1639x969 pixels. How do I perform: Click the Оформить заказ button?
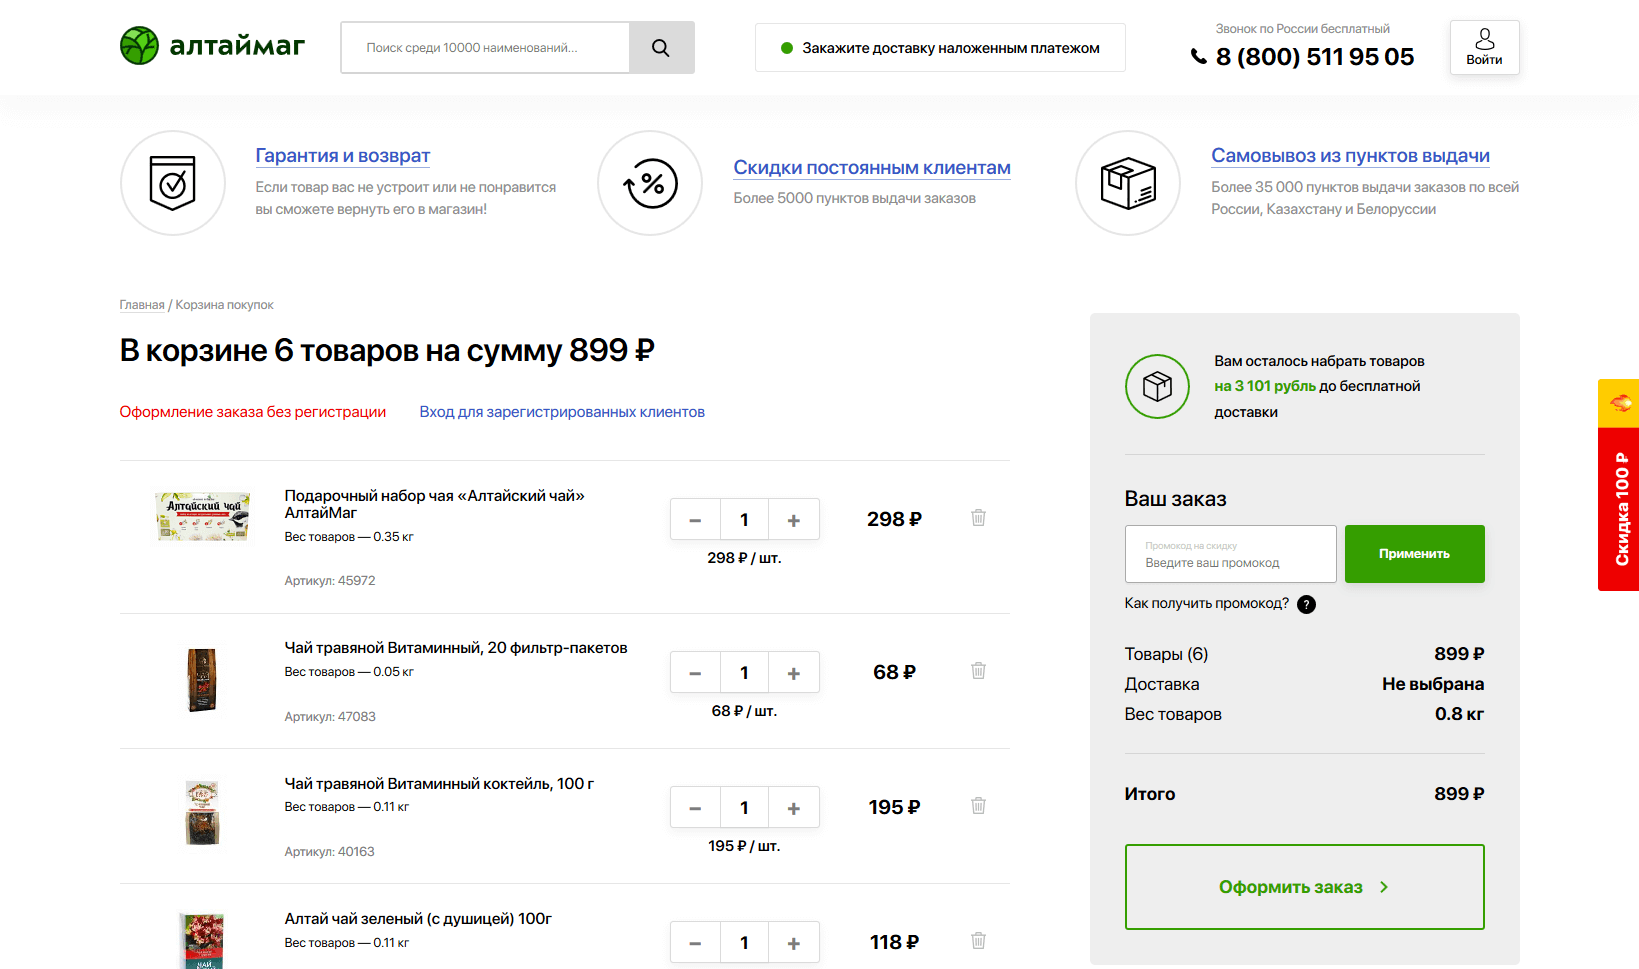tap(1304, 887)
